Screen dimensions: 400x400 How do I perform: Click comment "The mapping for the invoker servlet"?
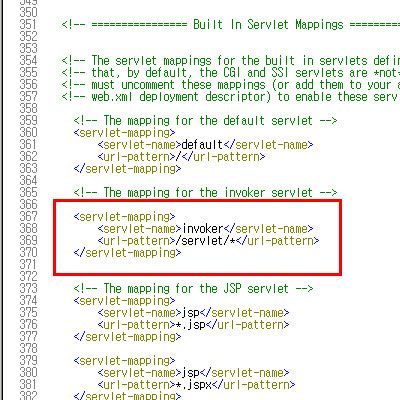coord(206,193)
